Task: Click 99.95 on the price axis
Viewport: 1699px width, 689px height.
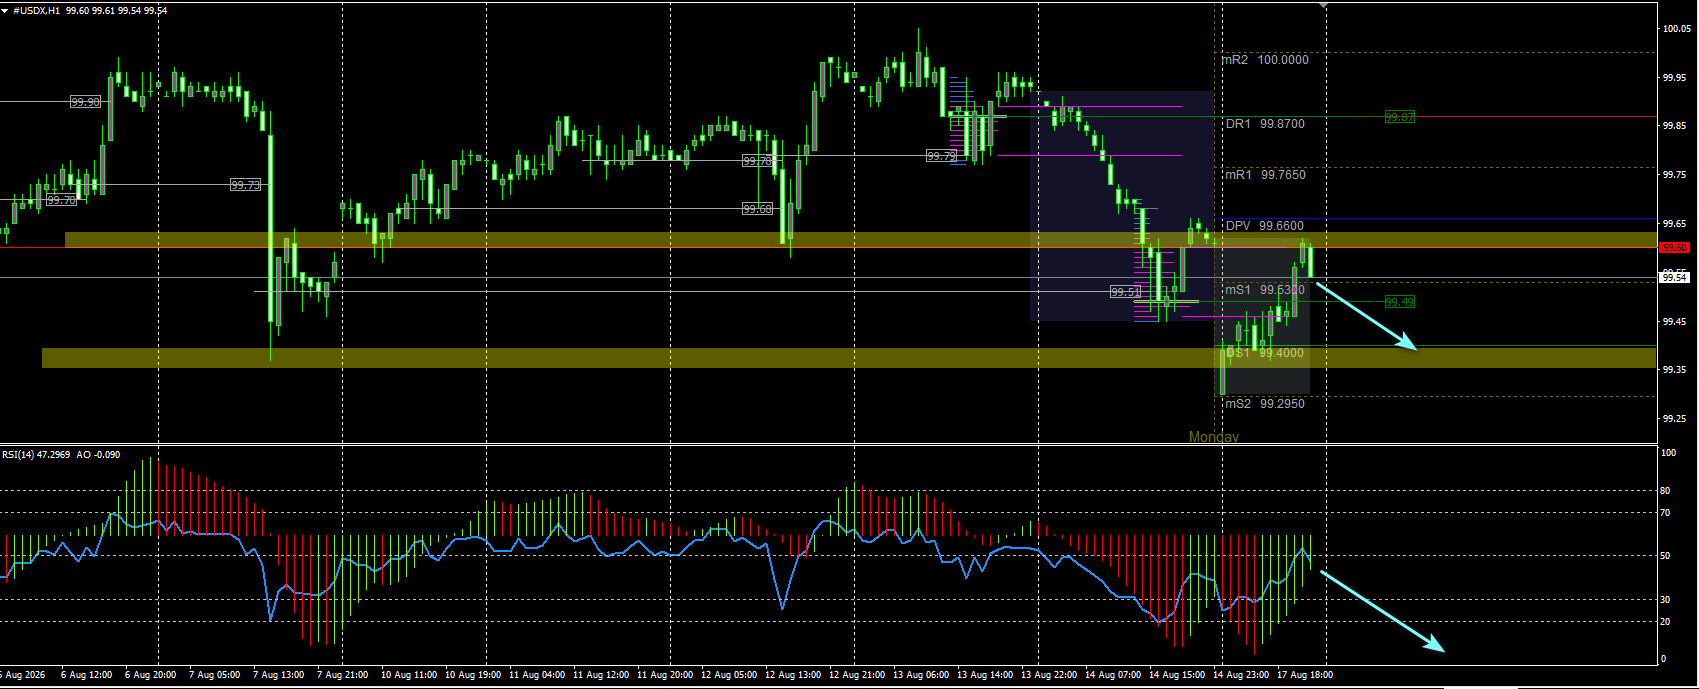Action: (x=1675, y=78)
